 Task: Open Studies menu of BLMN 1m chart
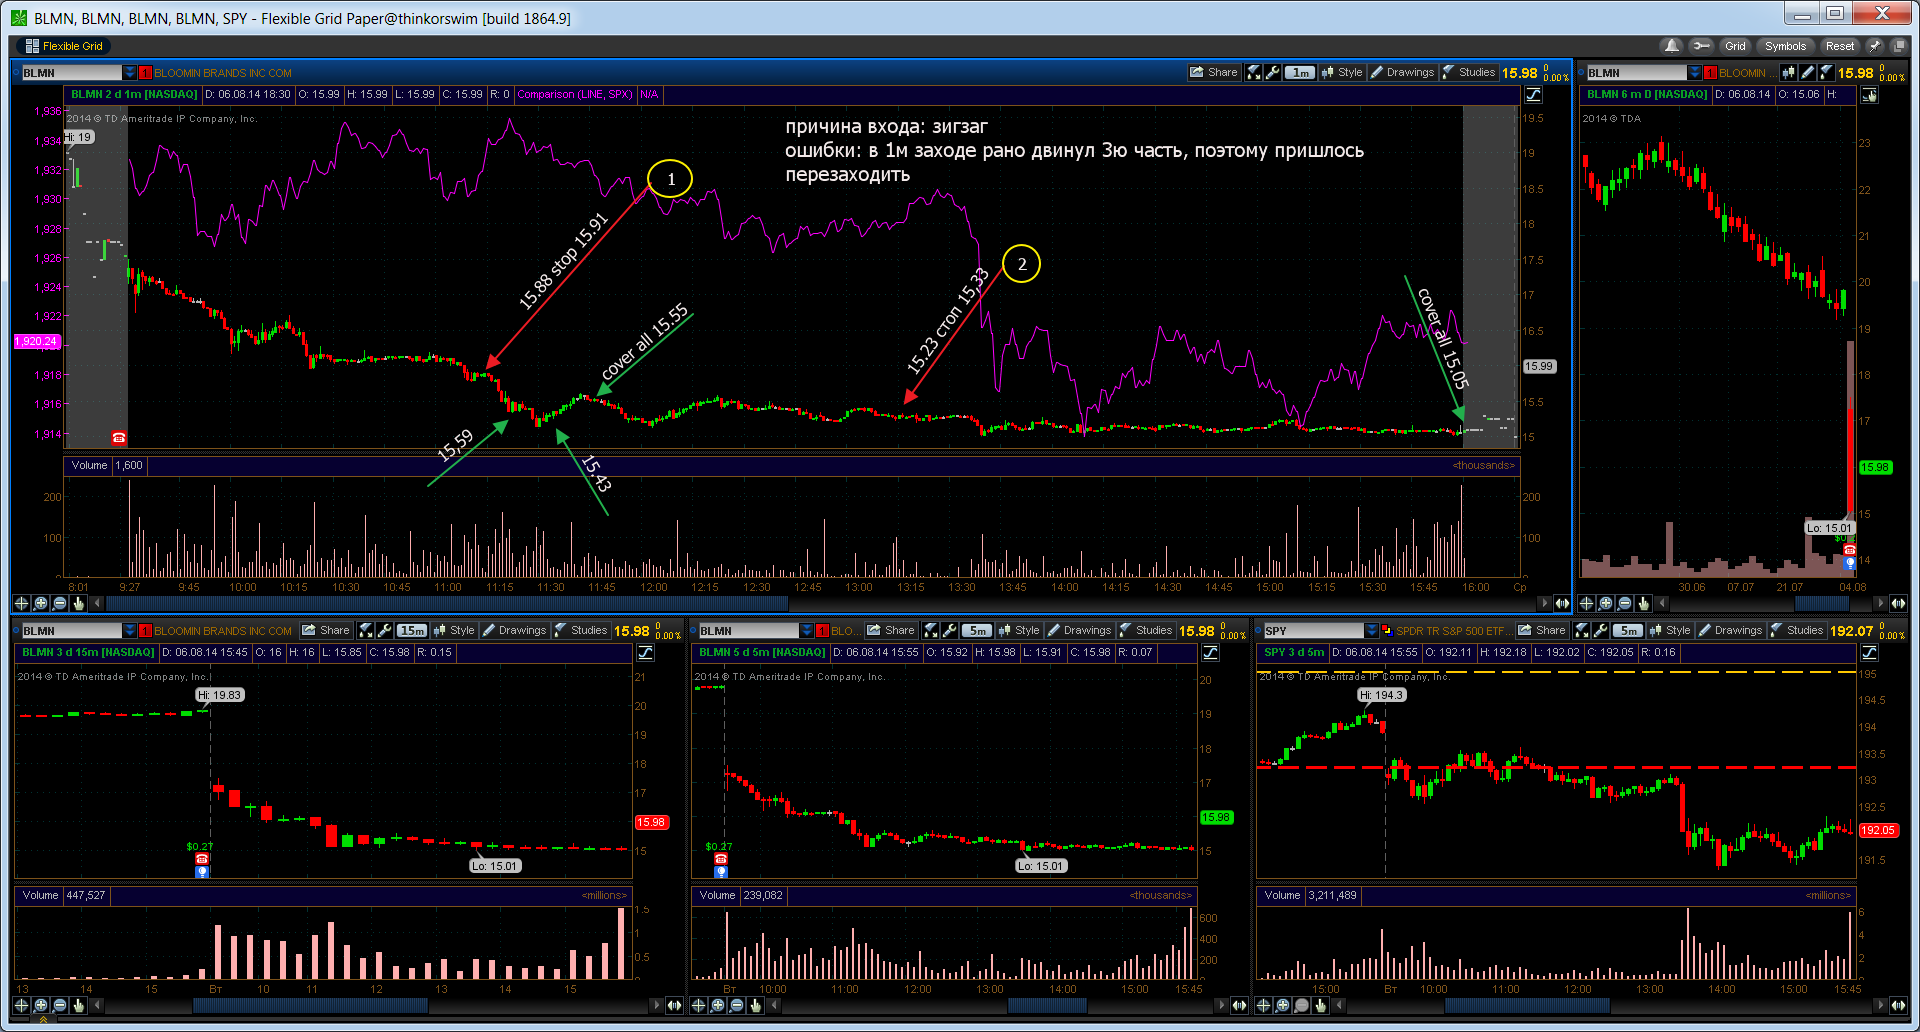click(x=1469, y=72)
